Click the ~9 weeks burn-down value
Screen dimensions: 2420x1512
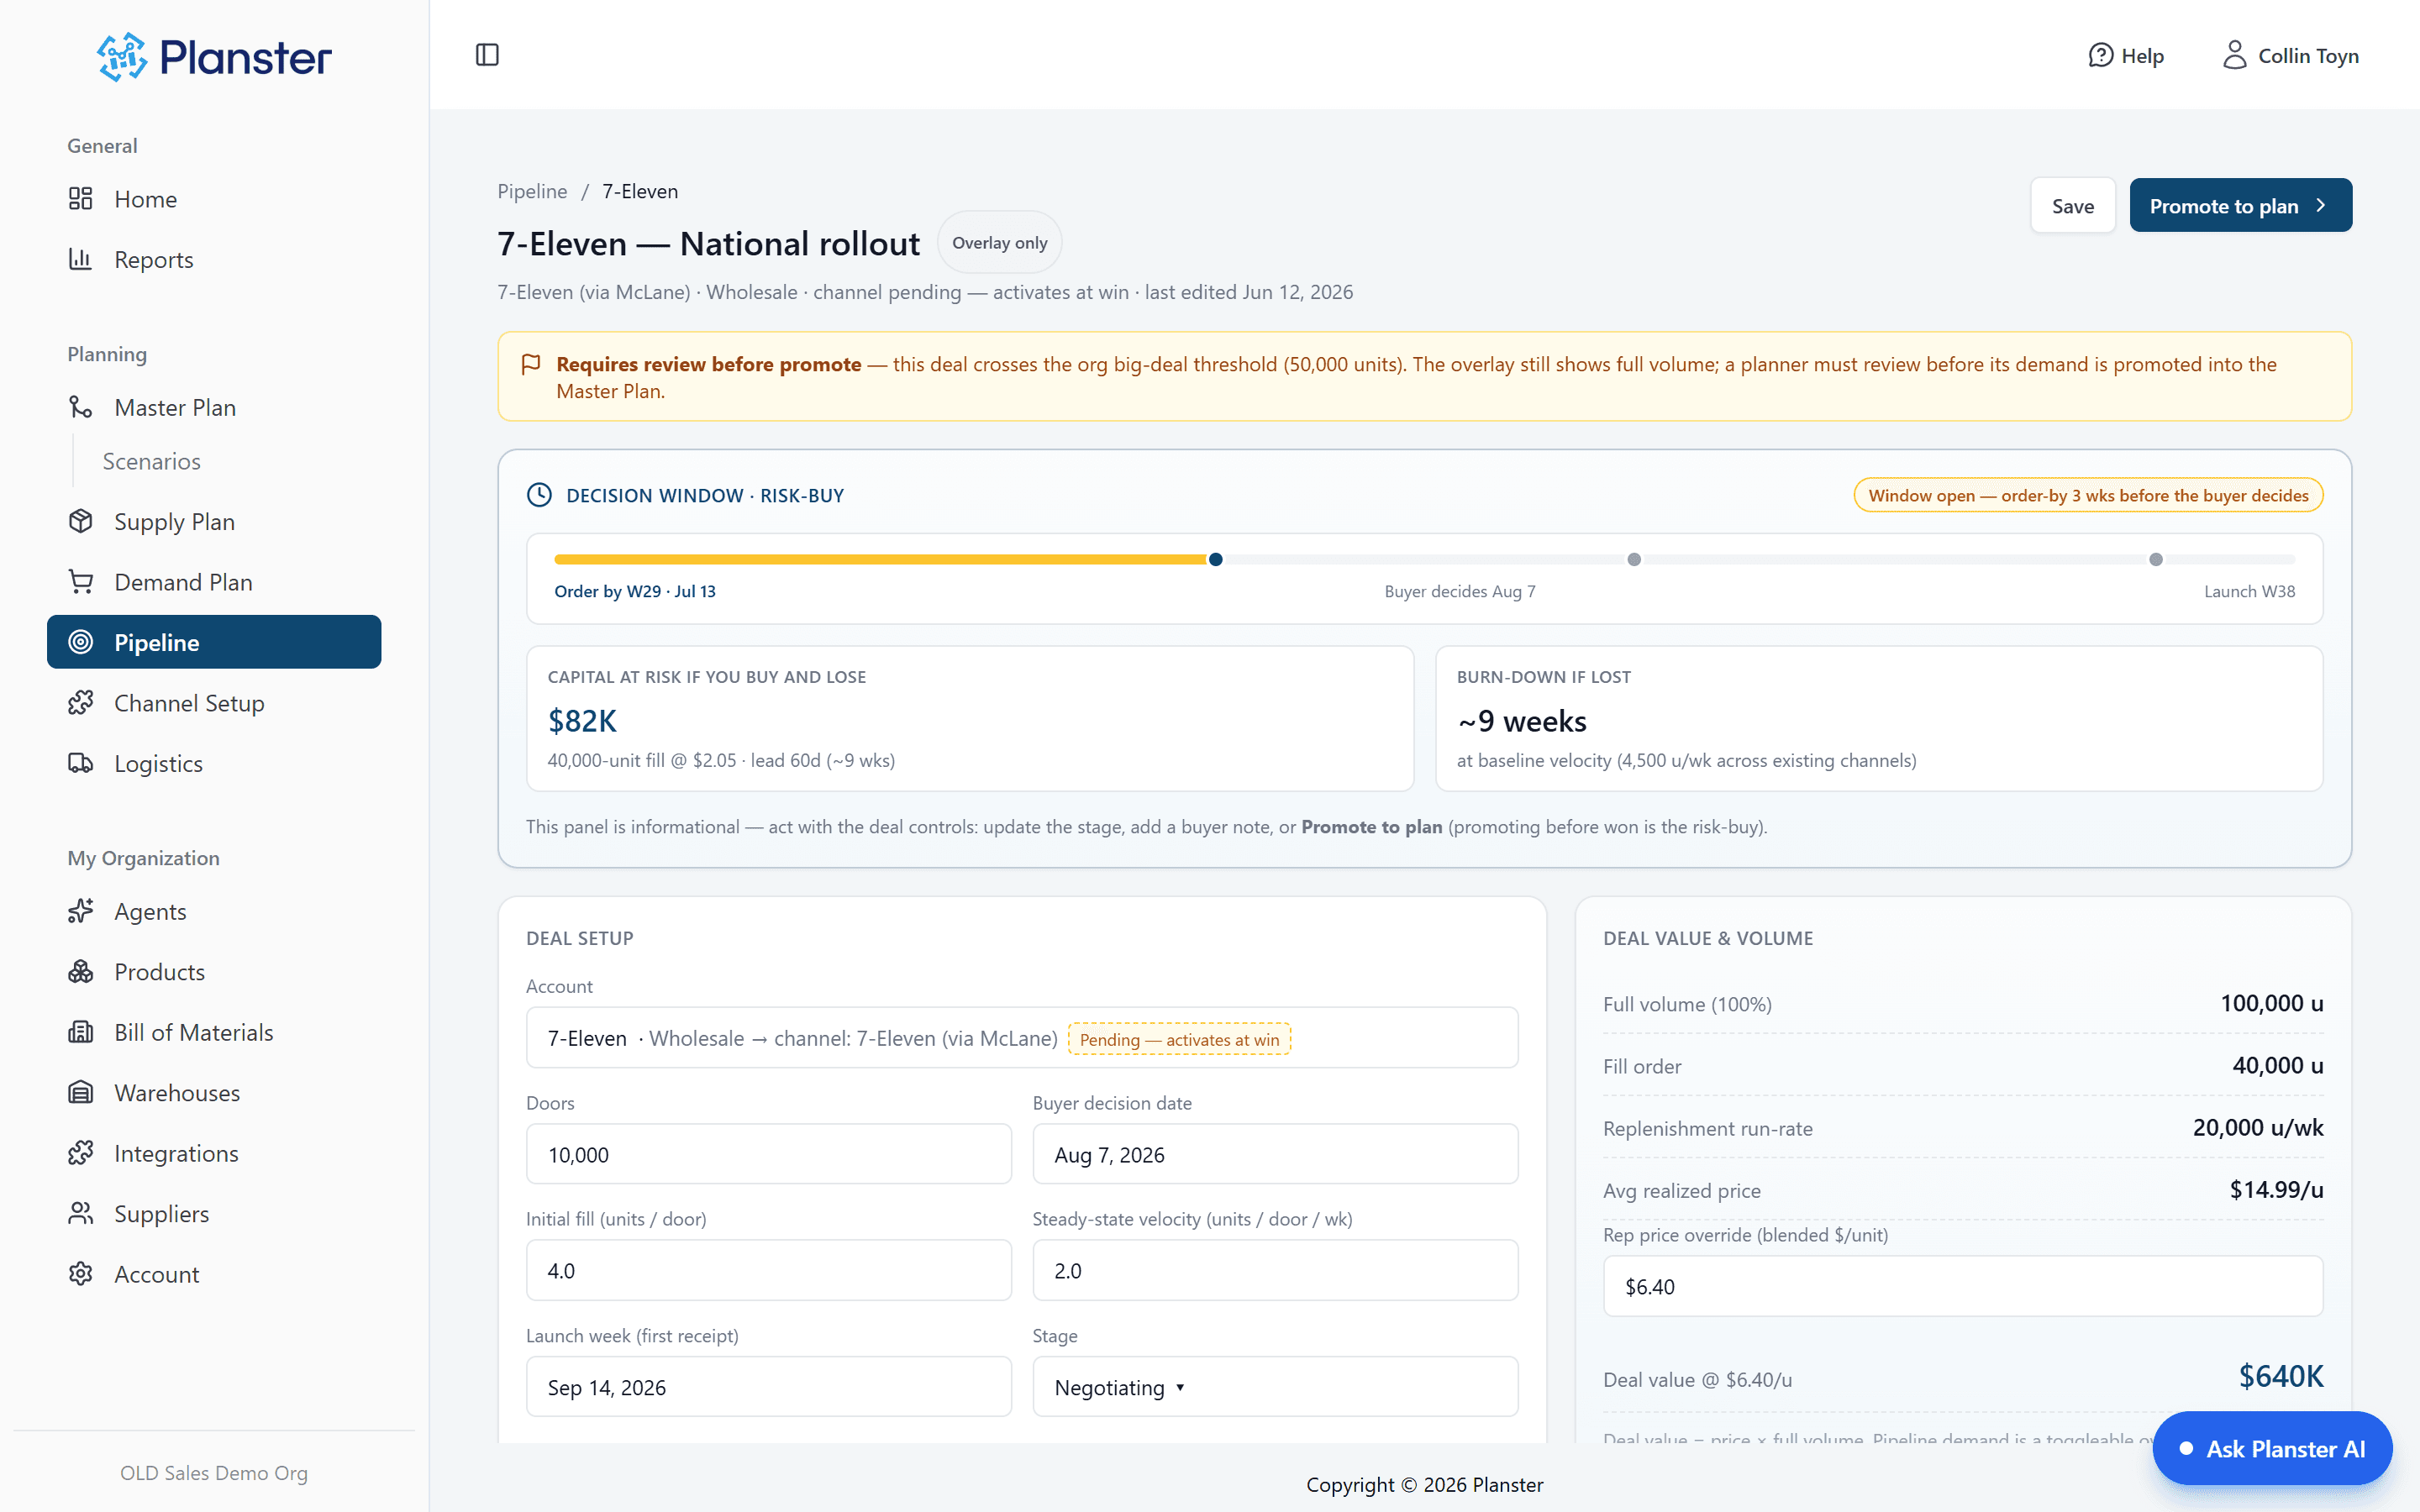pyautogui.click(x=1521, y=721)
